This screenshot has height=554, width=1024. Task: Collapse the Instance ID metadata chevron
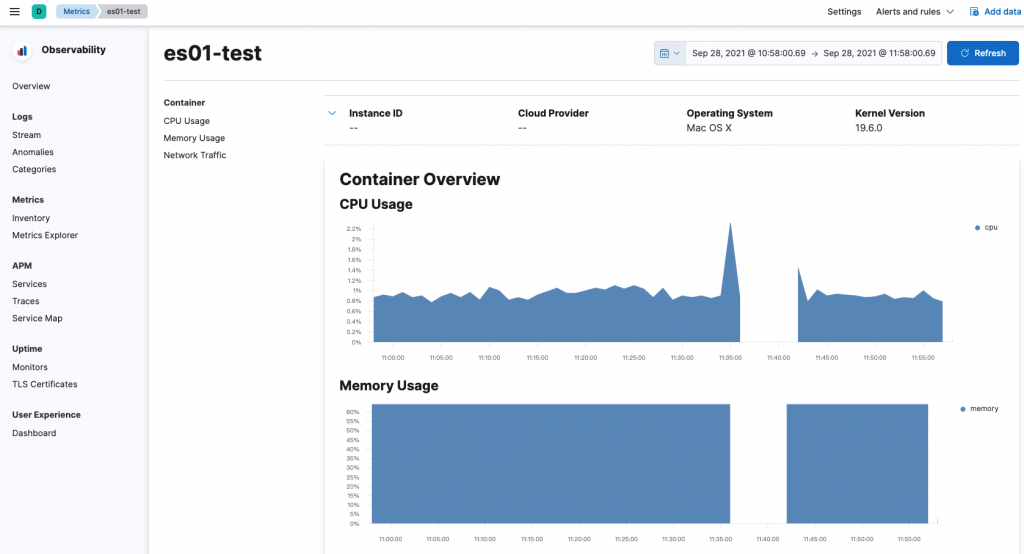click(332, 113)
